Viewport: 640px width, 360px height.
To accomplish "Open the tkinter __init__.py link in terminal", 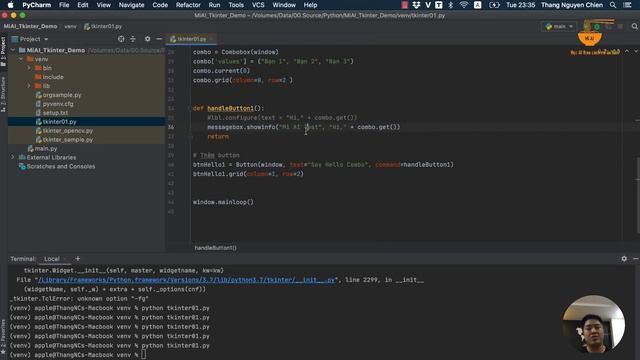I will click(186, 280).
